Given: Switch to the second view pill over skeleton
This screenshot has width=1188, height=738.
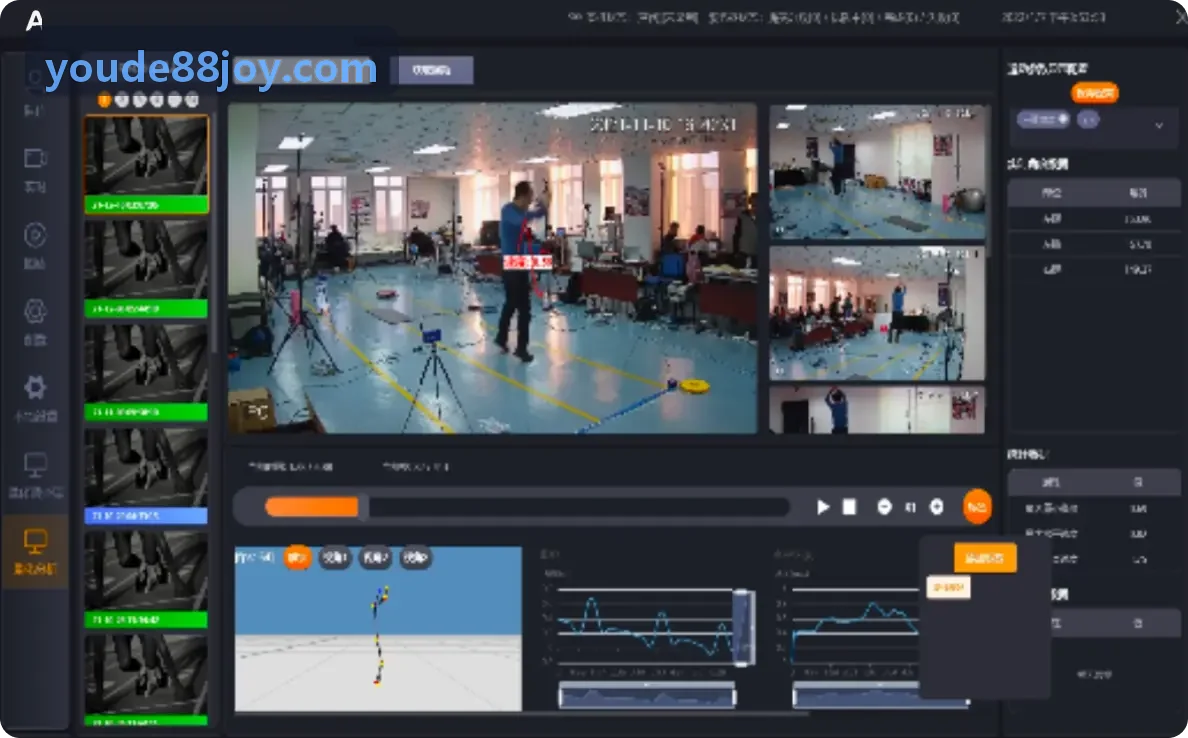Looking at the screenshot, I should [x=335, y=558].
